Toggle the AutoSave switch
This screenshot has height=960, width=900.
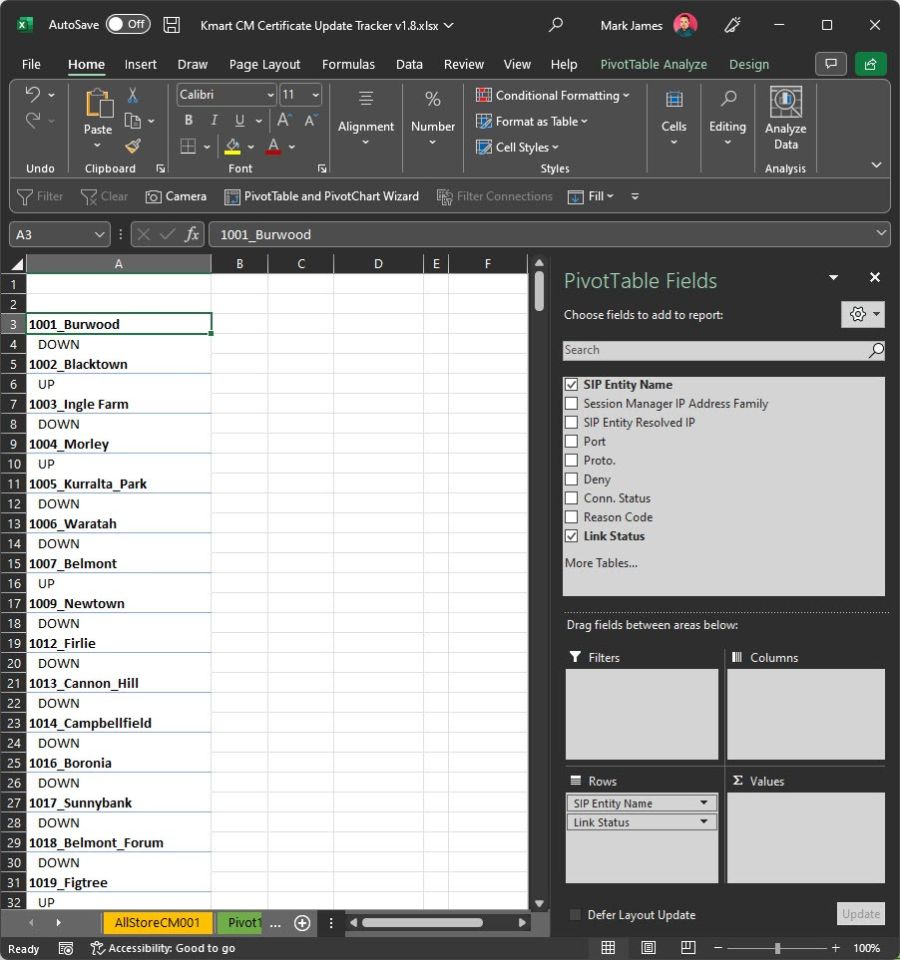pyautogui.click(x=128, y=24)
